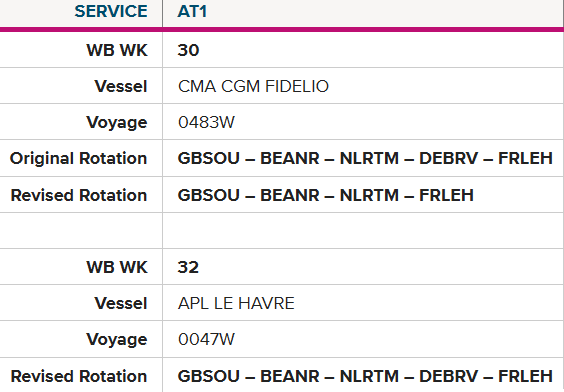Click the last Revised Rotation label
The height and width of the screenshot is (392, 564).
point(79,376)
